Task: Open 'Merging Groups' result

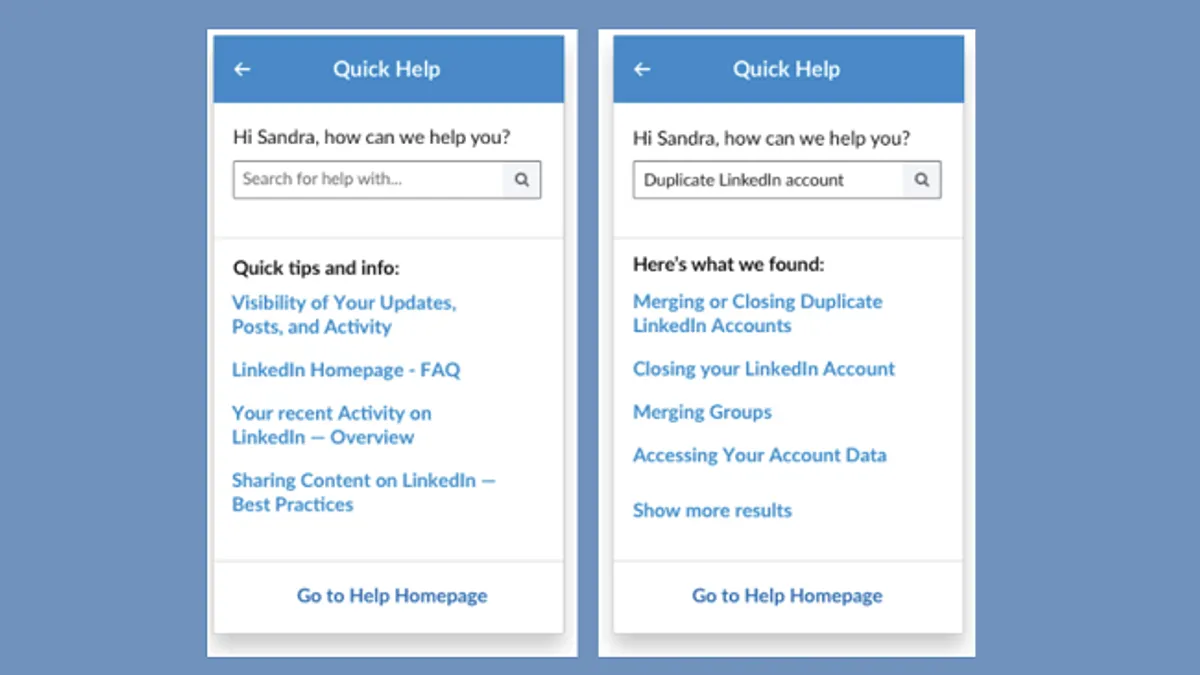Action: (702, 412)
